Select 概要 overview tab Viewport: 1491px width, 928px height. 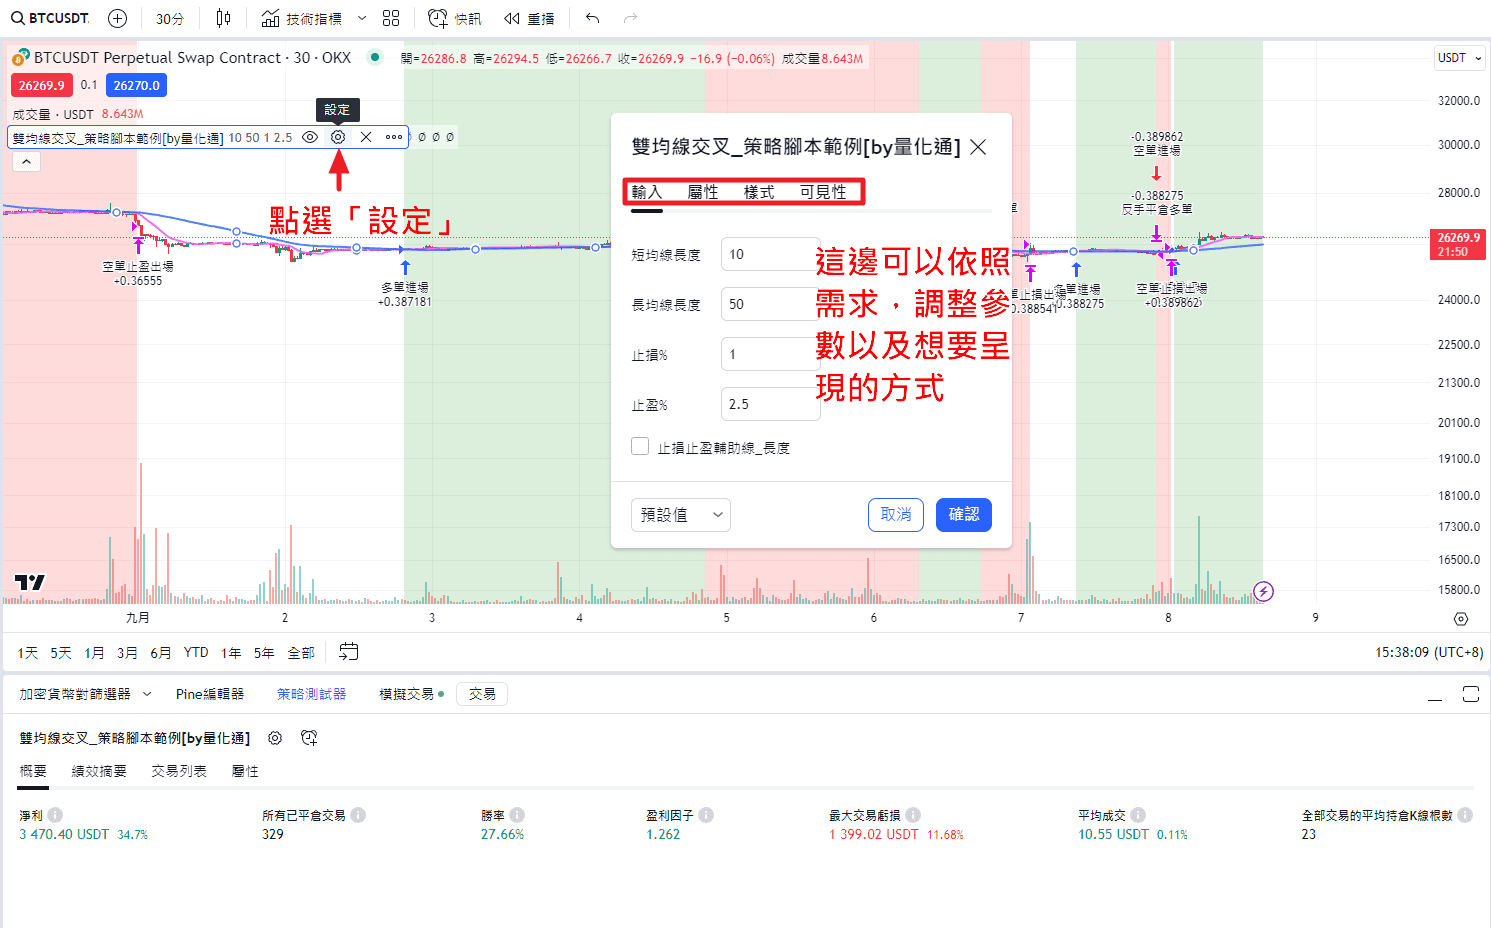pyautogui.click(x=33, y=771)
